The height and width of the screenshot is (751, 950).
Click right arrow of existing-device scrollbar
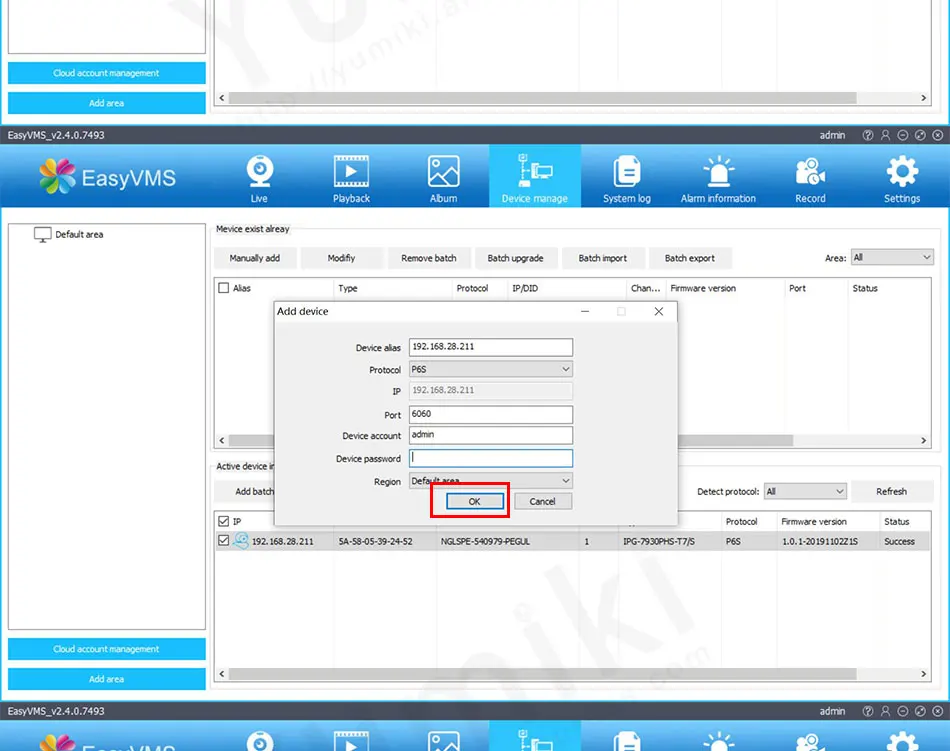(923, 440)
